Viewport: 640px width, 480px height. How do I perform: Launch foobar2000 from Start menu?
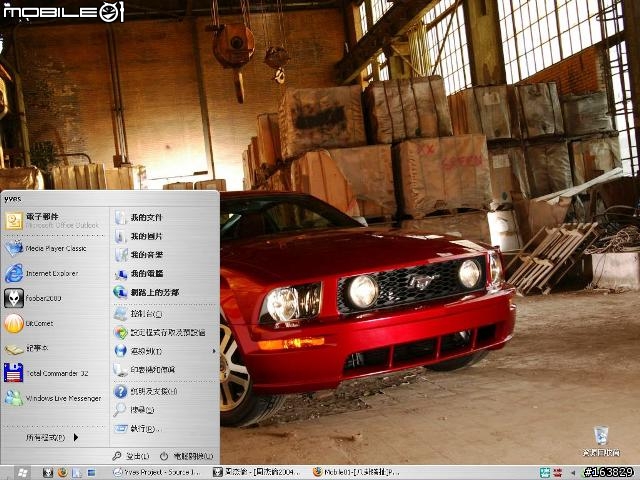click(55, 298)
